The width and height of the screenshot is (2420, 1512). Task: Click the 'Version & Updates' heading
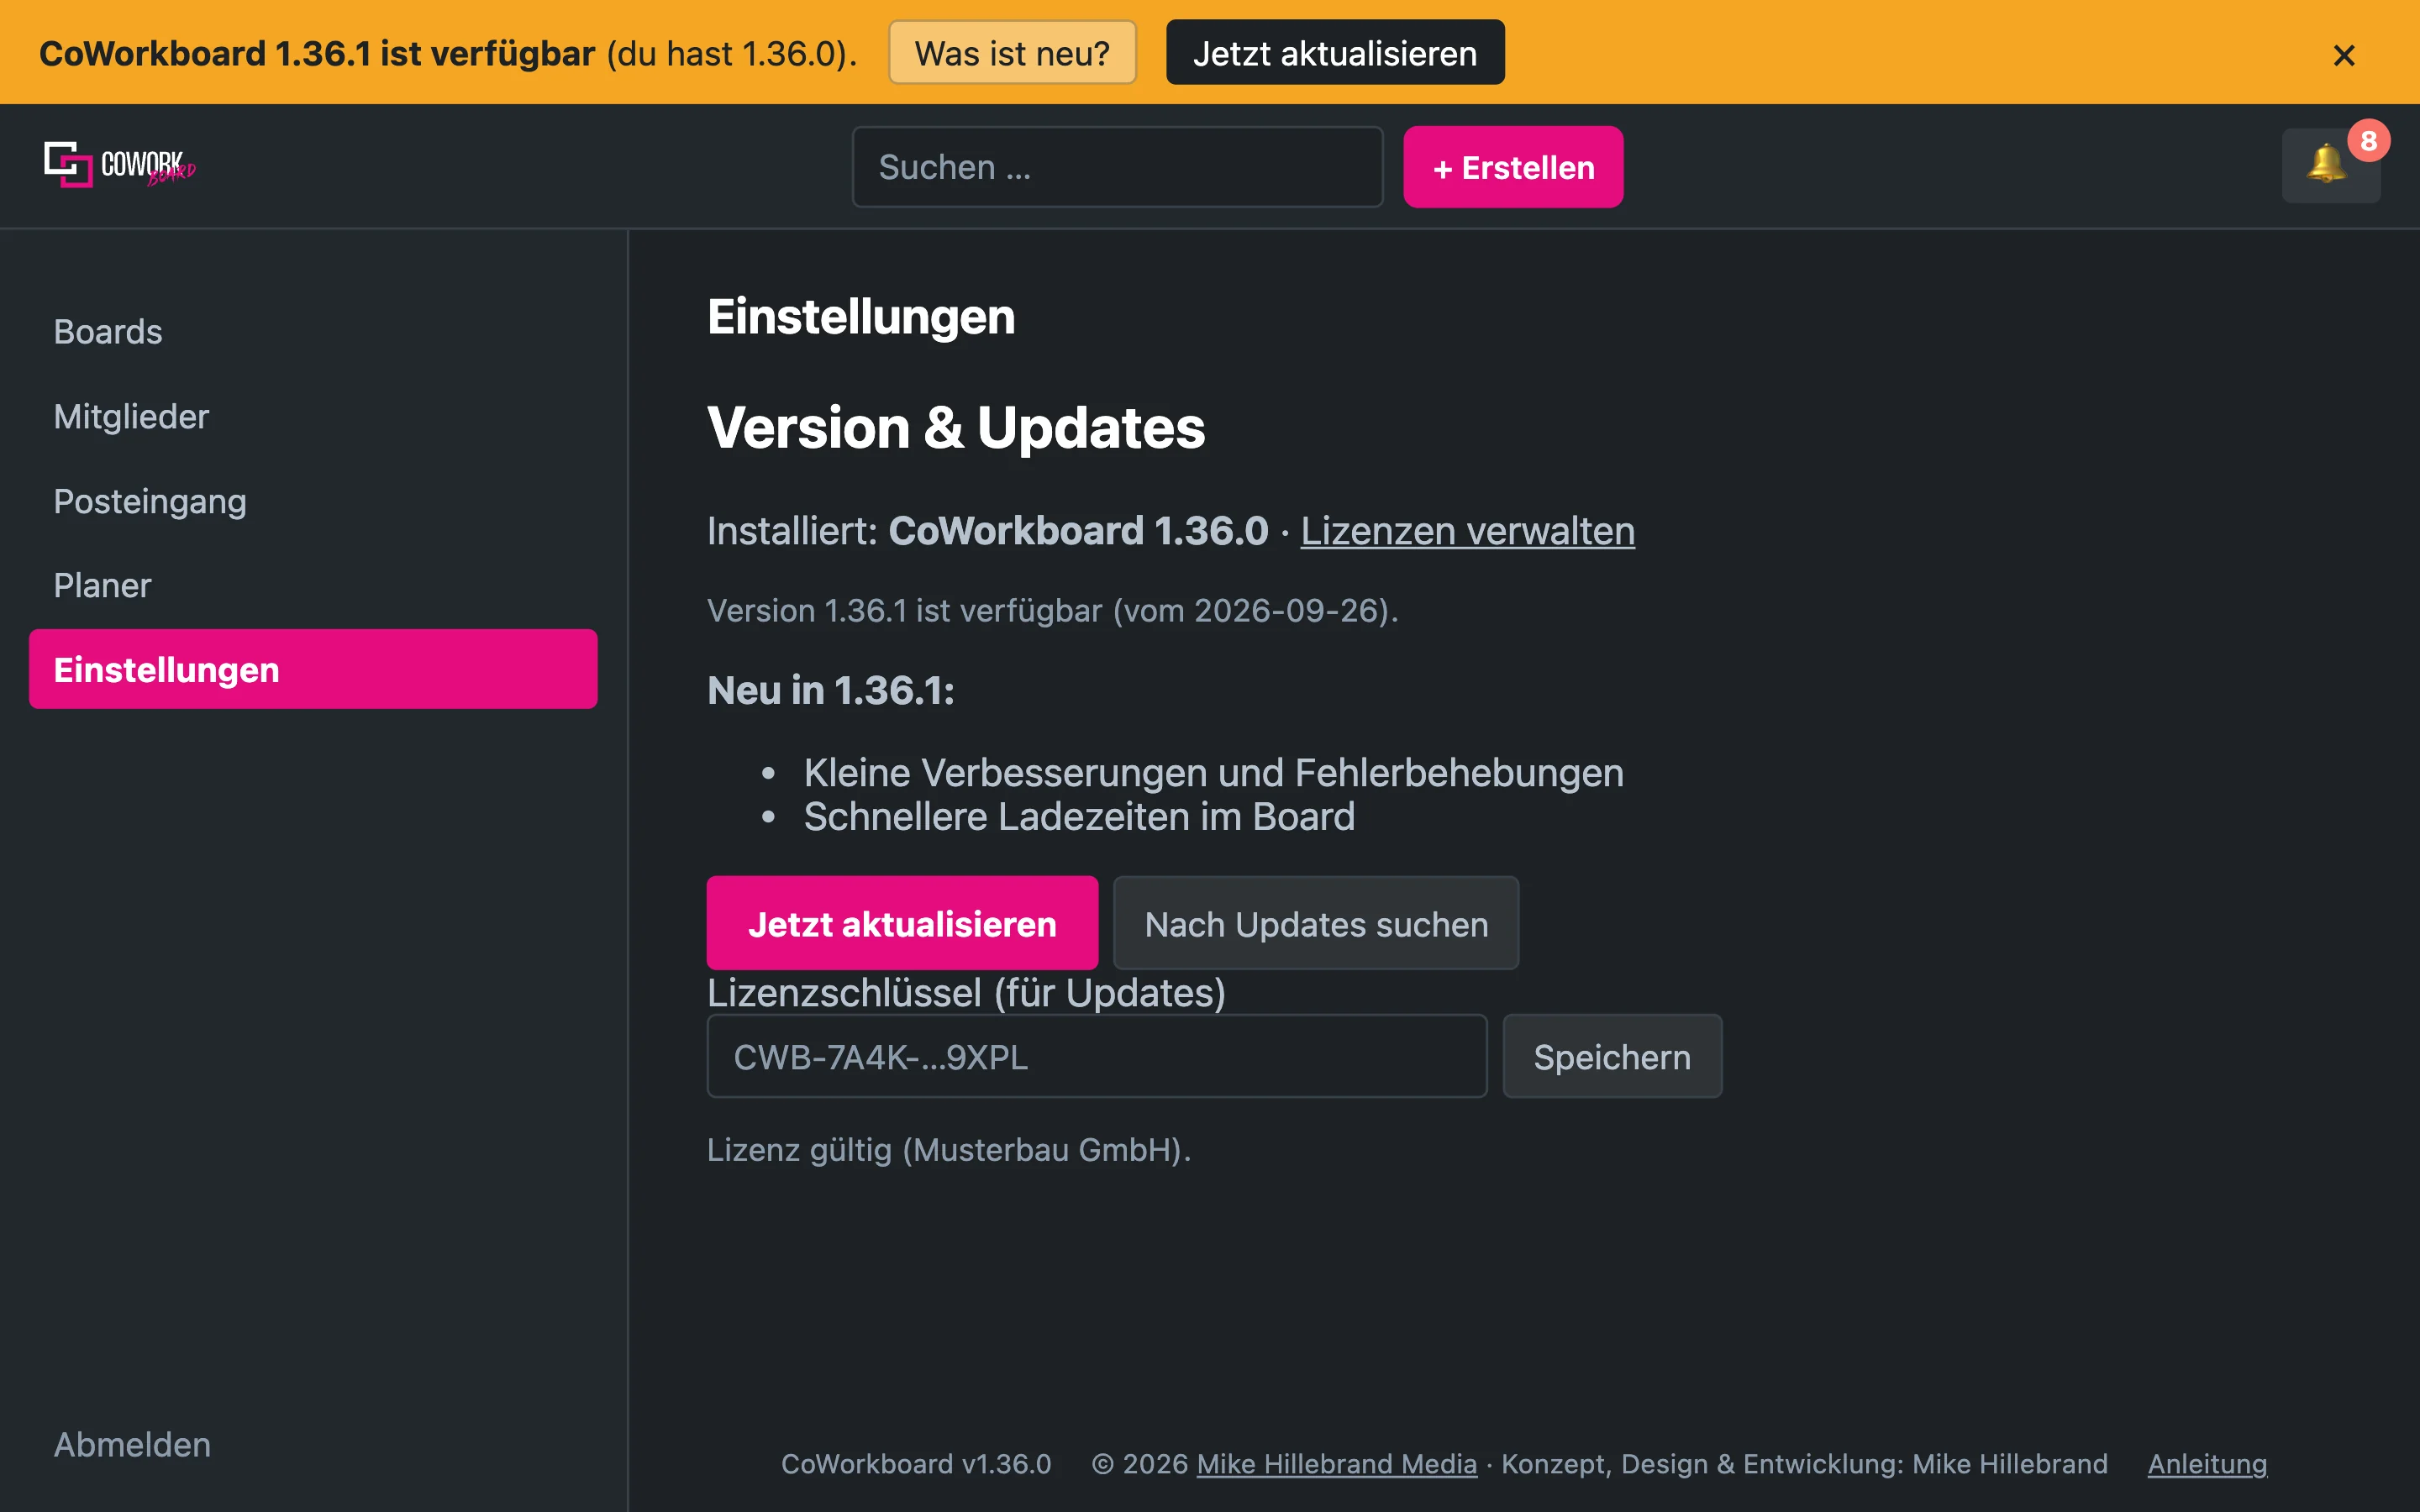956,428
